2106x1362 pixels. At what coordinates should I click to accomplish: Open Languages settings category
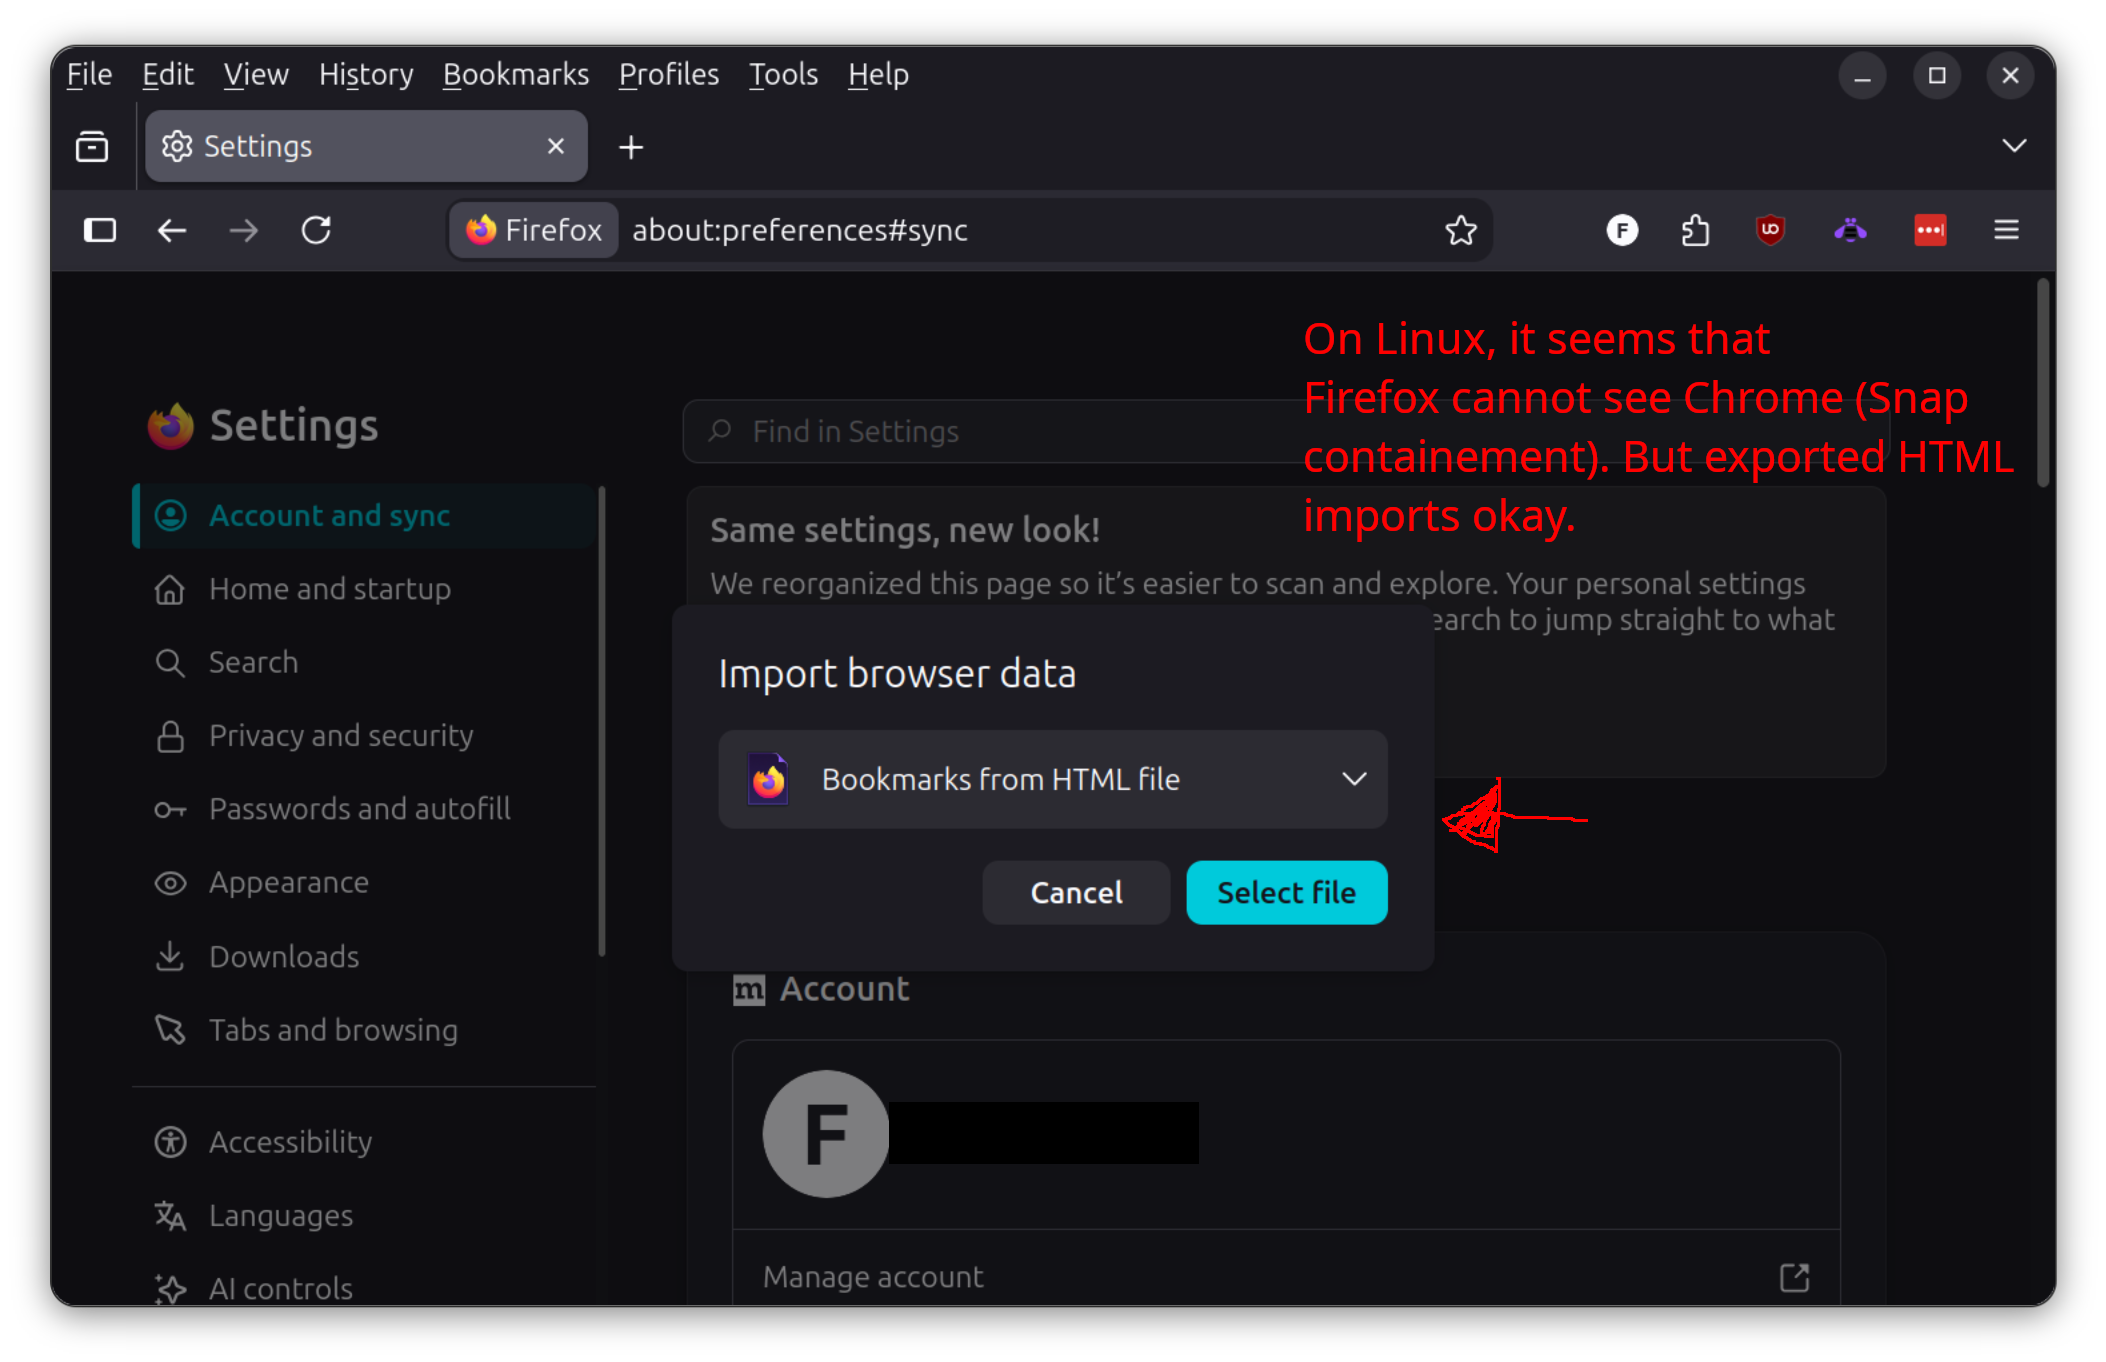(x=364, y=1216)
